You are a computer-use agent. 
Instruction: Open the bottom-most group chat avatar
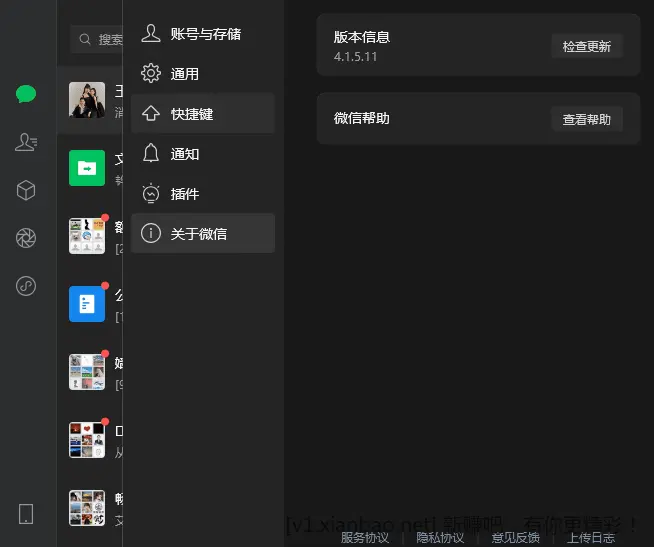(87, 508)
